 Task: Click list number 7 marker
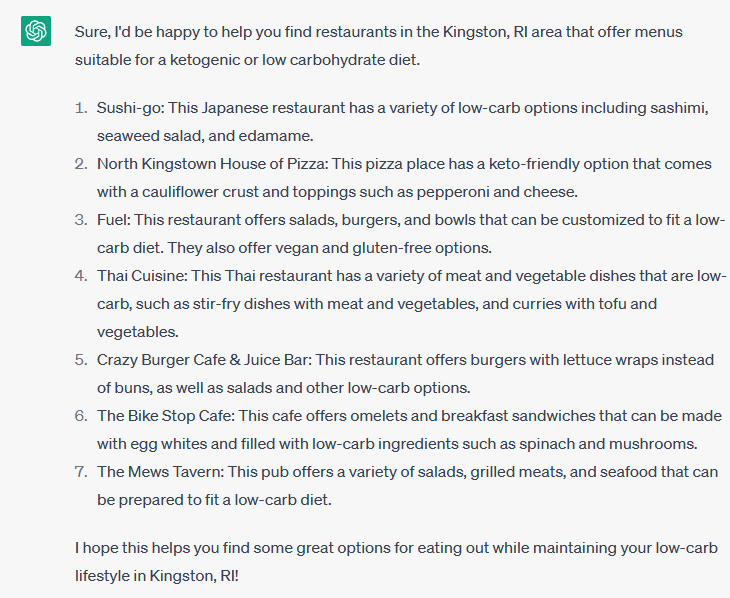81,472
